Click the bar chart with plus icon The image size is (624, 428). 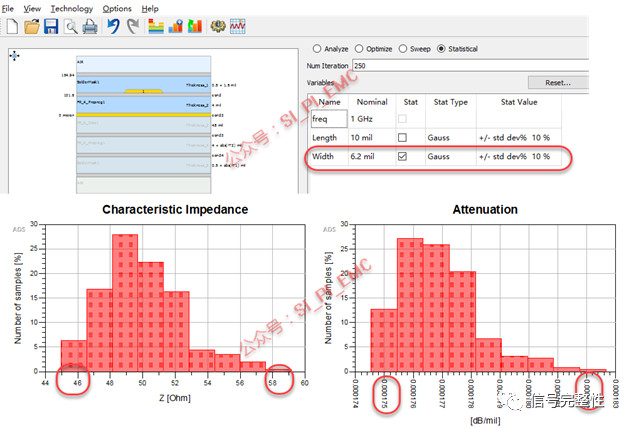(176, 26)
